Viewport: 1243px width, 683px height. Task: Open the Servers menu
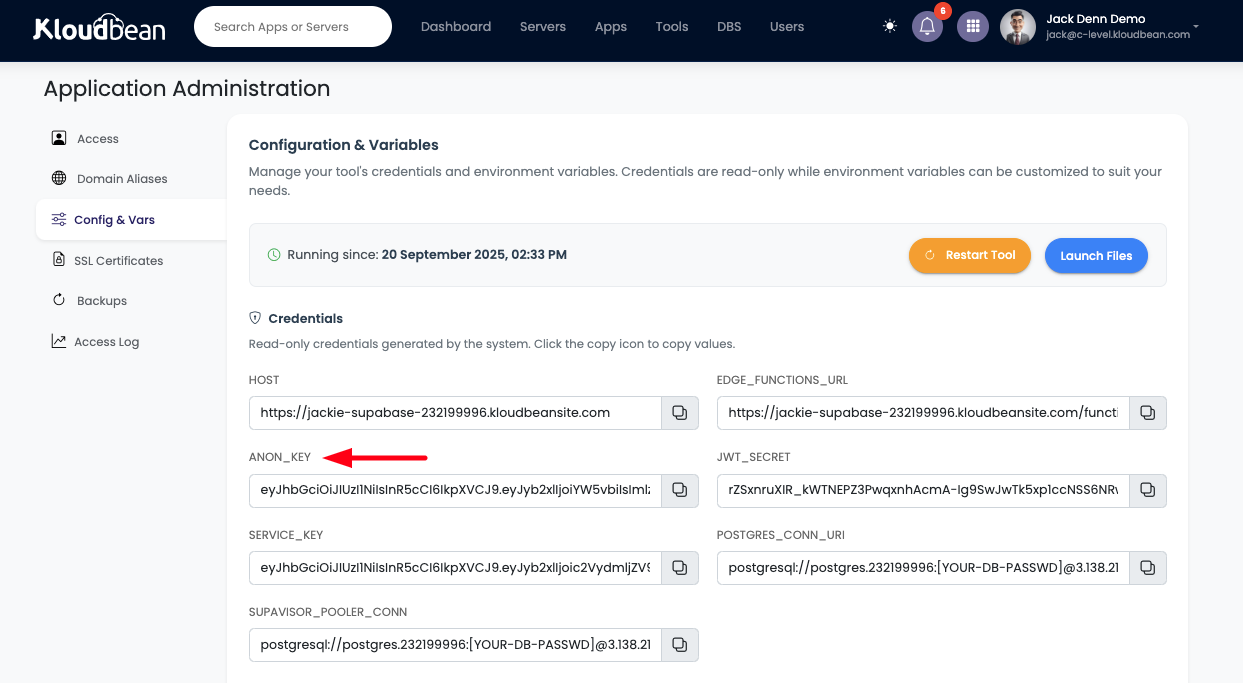(542, 27)
